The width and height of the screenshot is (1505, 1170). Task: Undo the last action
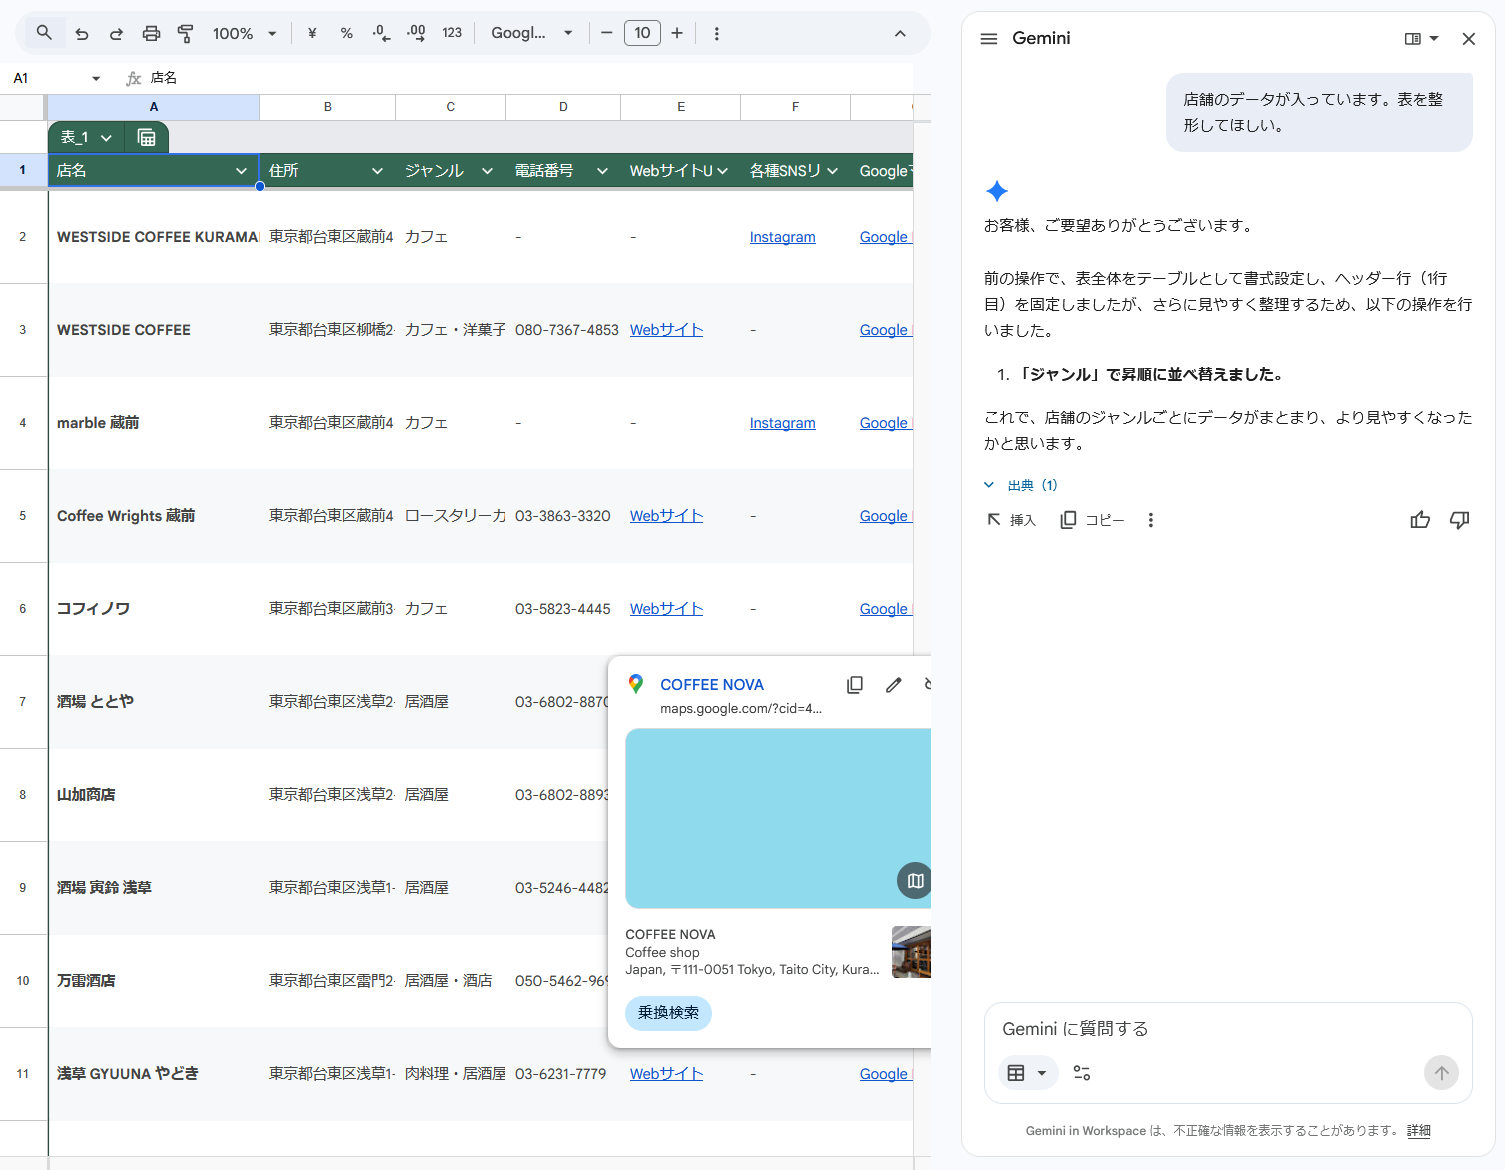(81, 33)
